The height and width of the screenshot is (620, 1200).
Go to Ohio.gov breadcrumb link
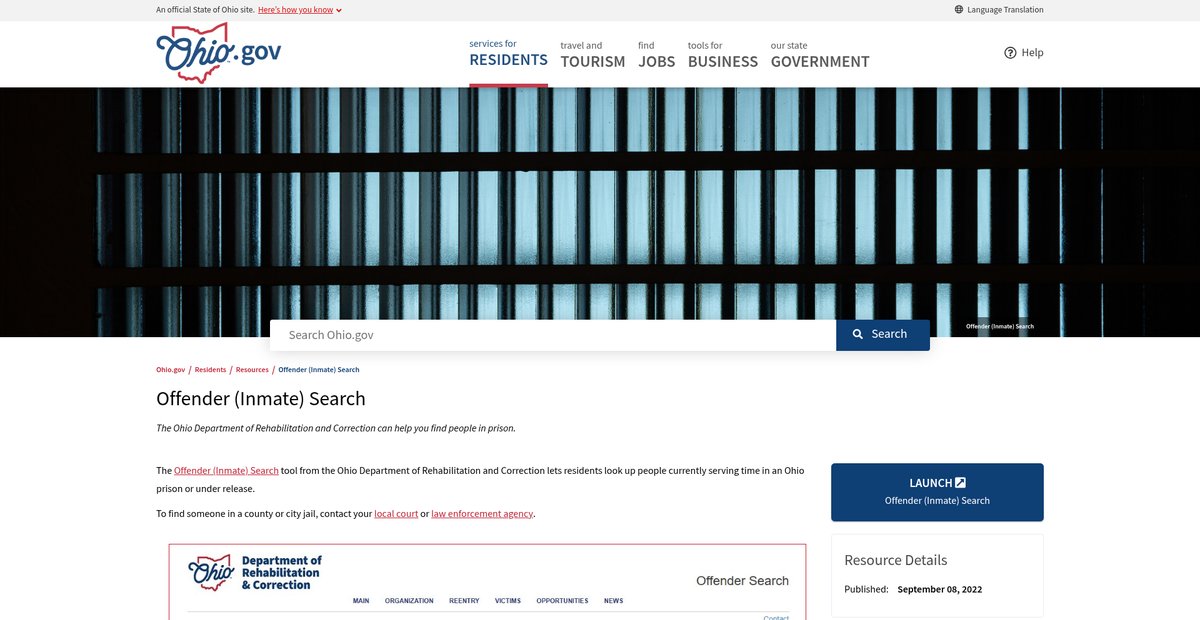(x=170, y=370)
